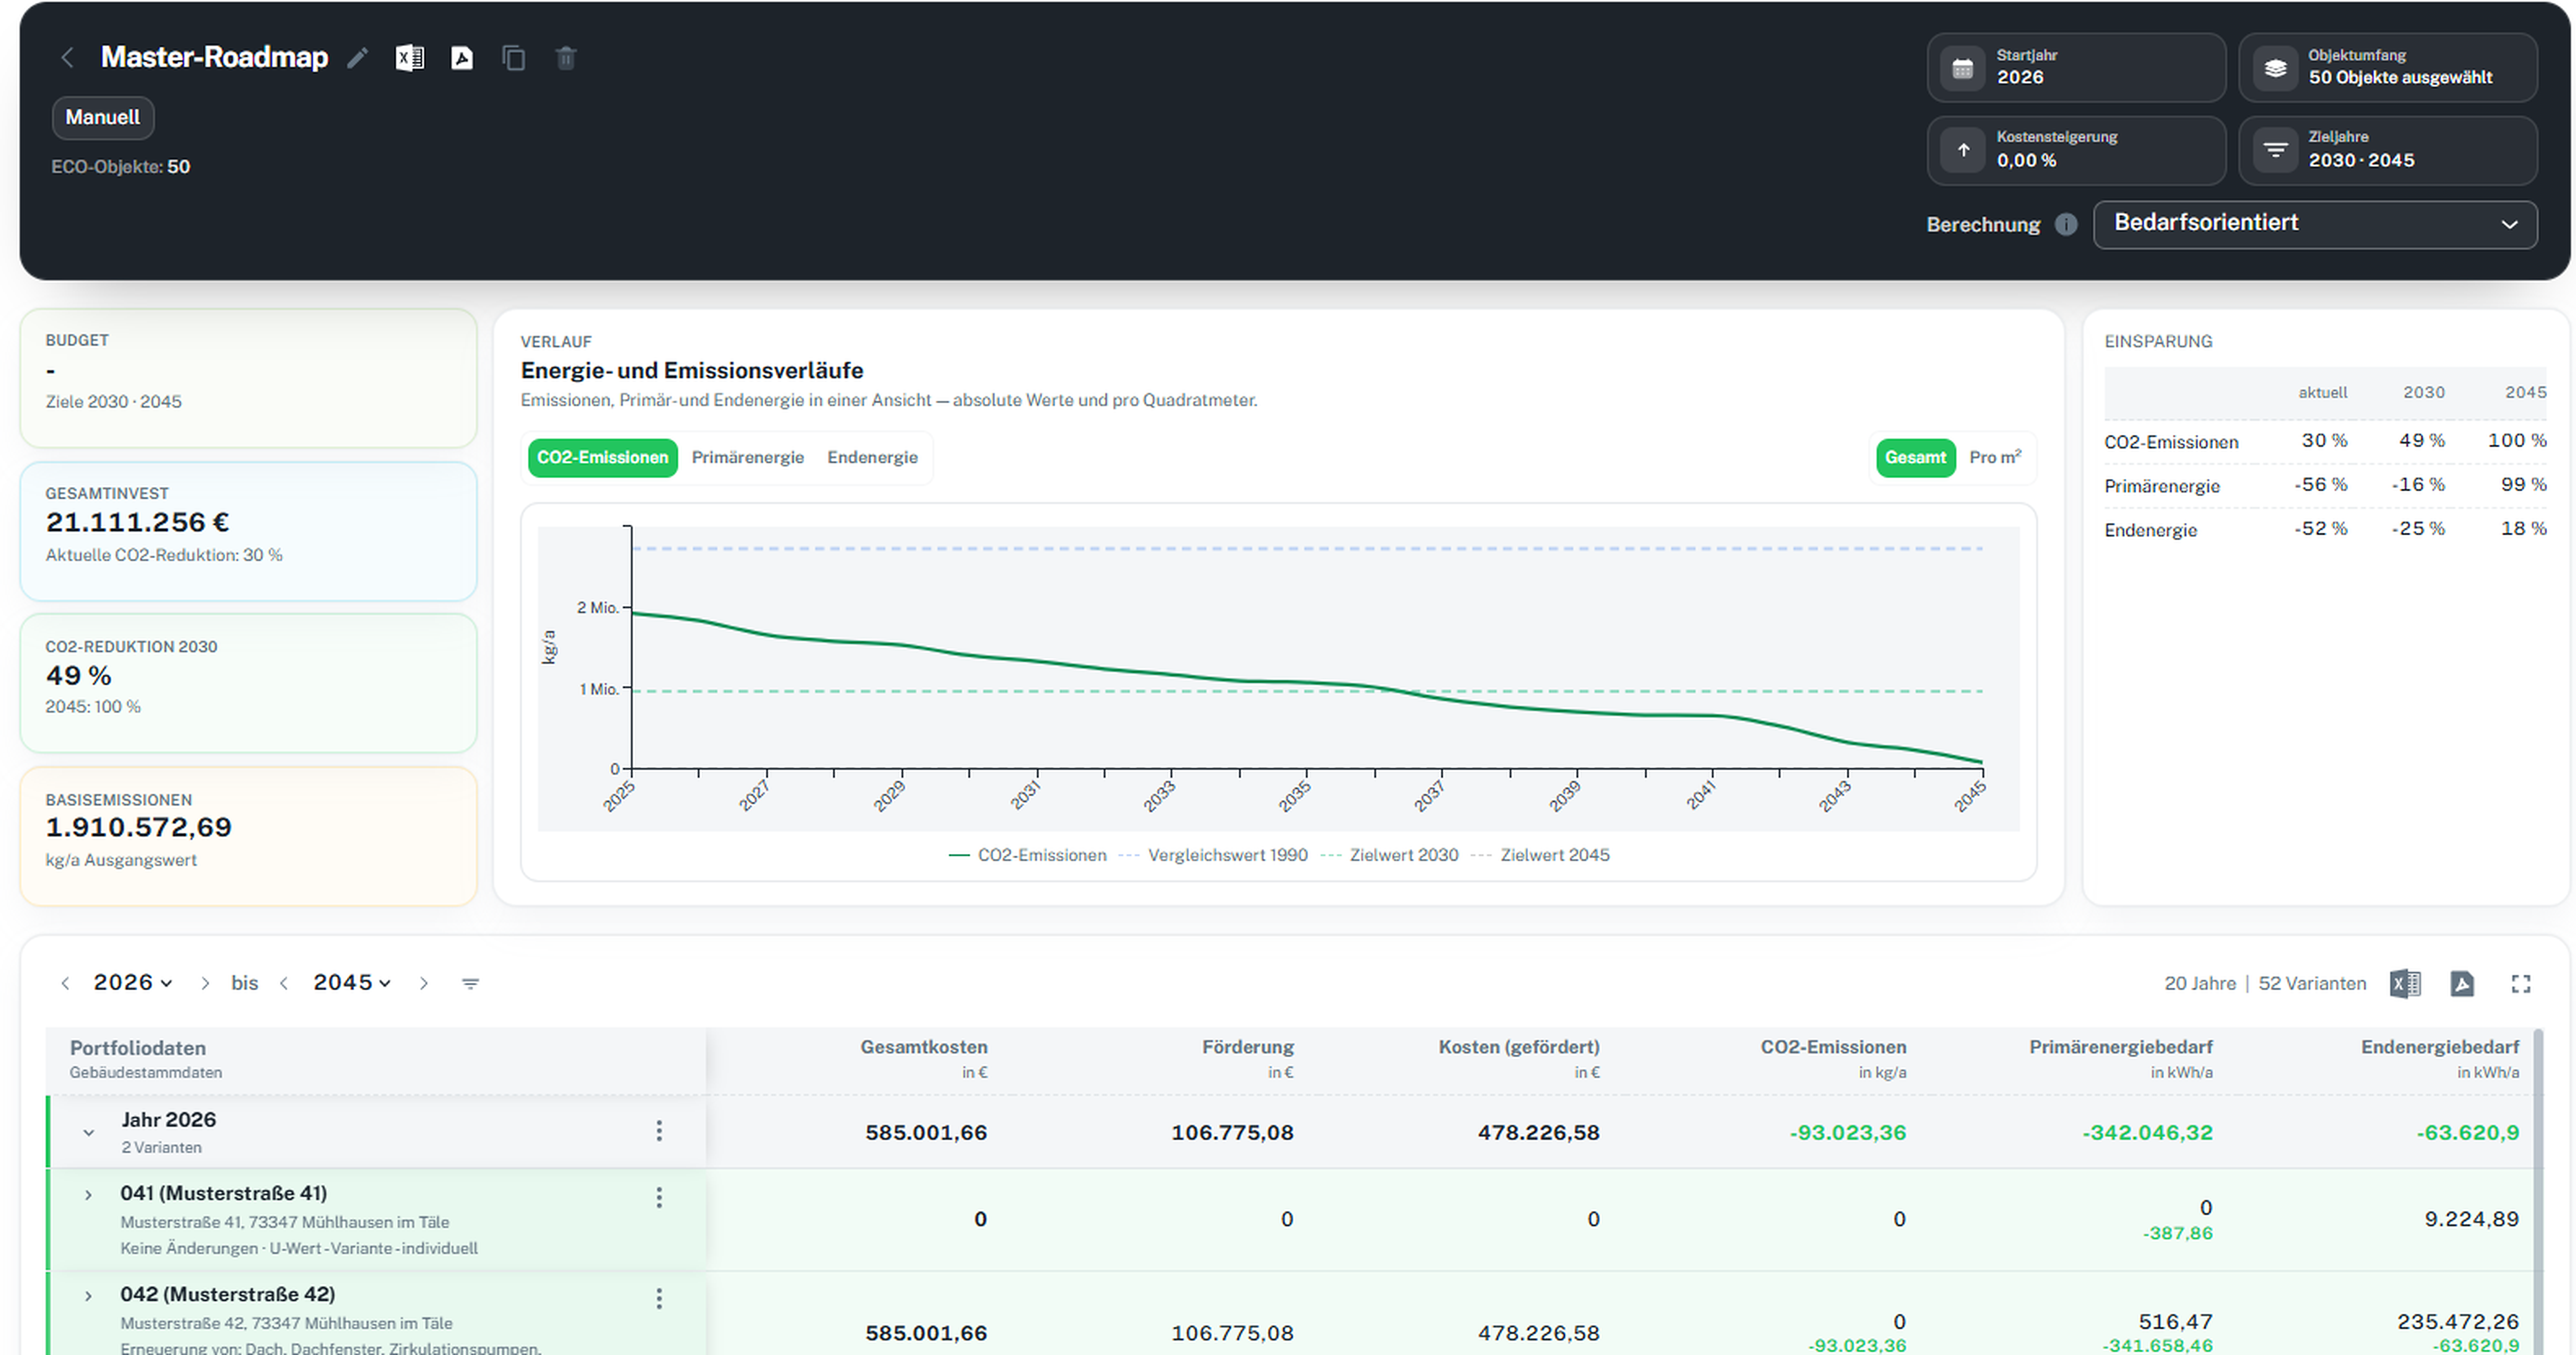Click the Objektumfang layers icon

pyautogui.click(x=2275, y=68)
